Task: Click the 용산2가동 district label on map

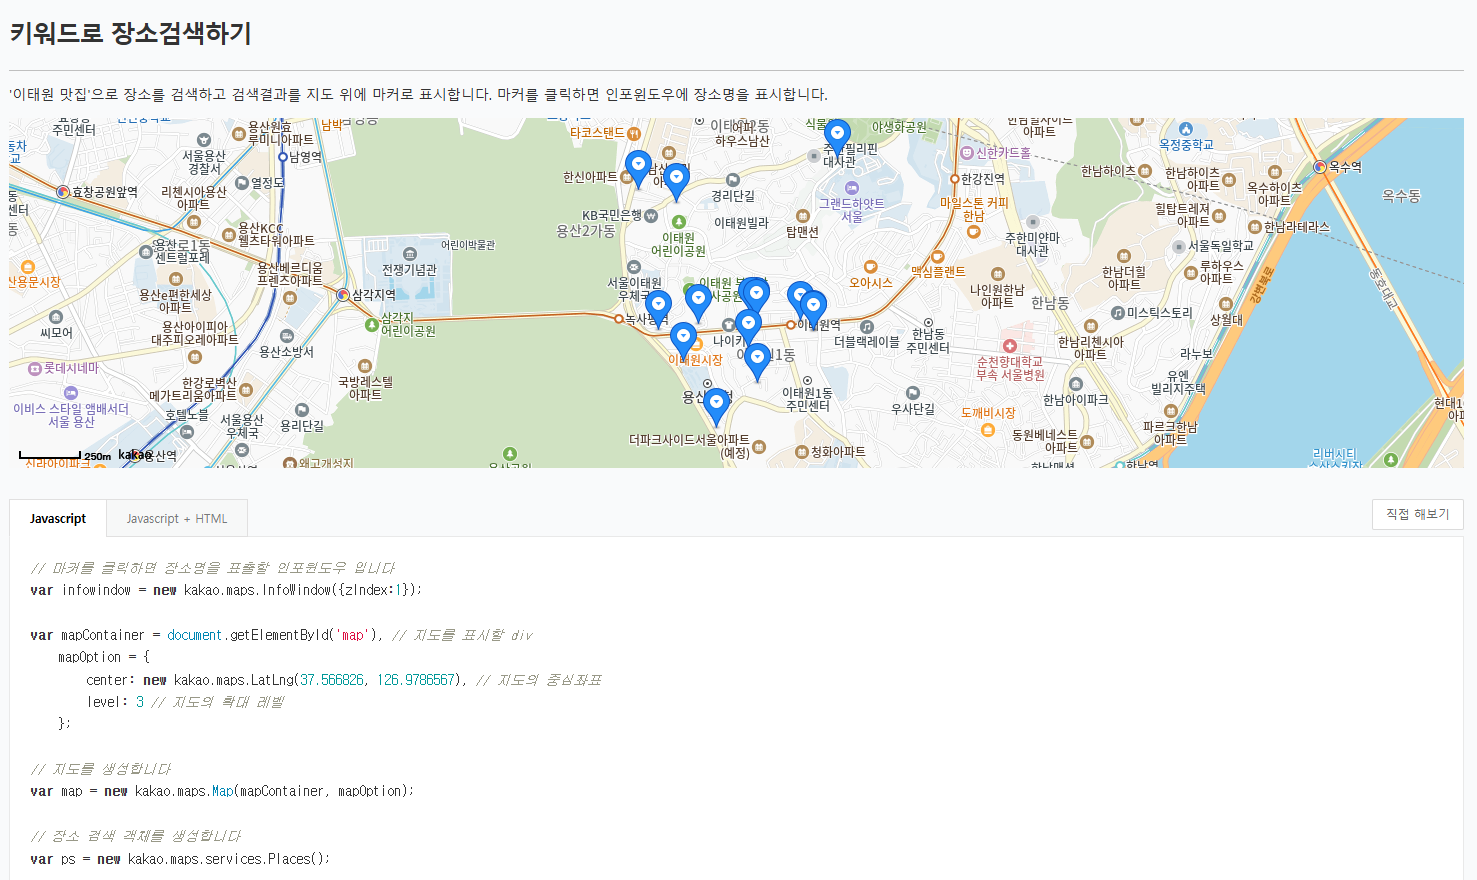Action: click(x=586, y=231)
